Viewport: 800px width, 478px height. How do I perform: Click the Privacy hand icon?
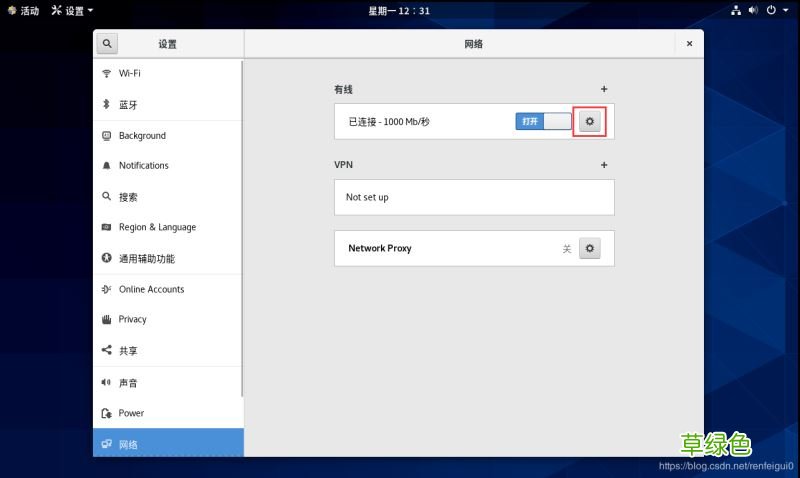coord(106,319)
